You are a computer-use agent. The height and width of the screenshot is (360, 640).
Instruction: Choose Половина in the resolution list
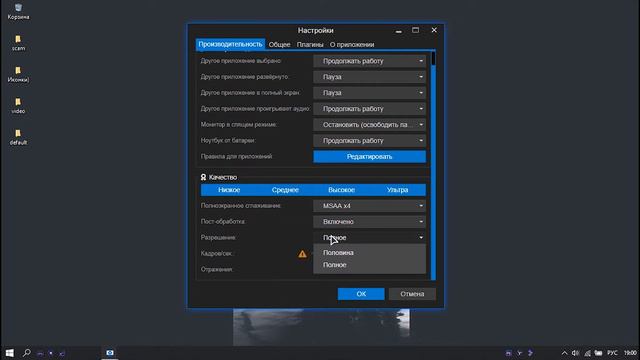pos(369,253)
